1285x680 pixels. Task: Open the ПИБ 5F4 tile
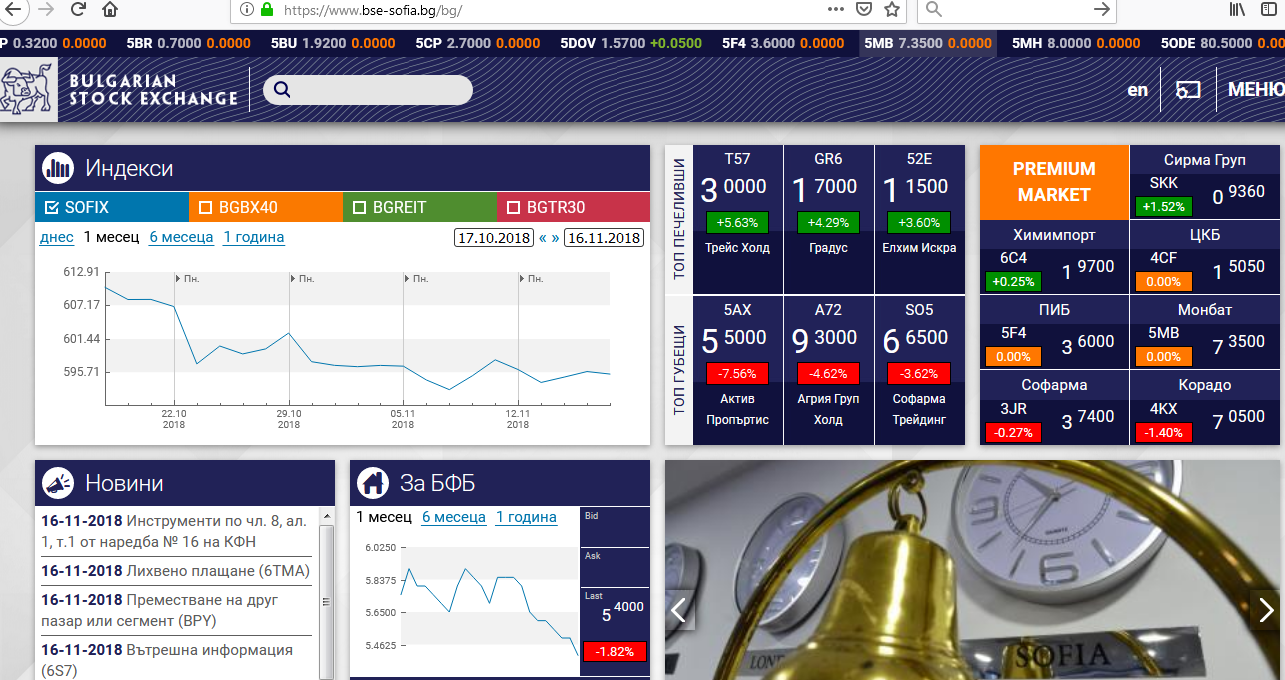[1054, 332]
